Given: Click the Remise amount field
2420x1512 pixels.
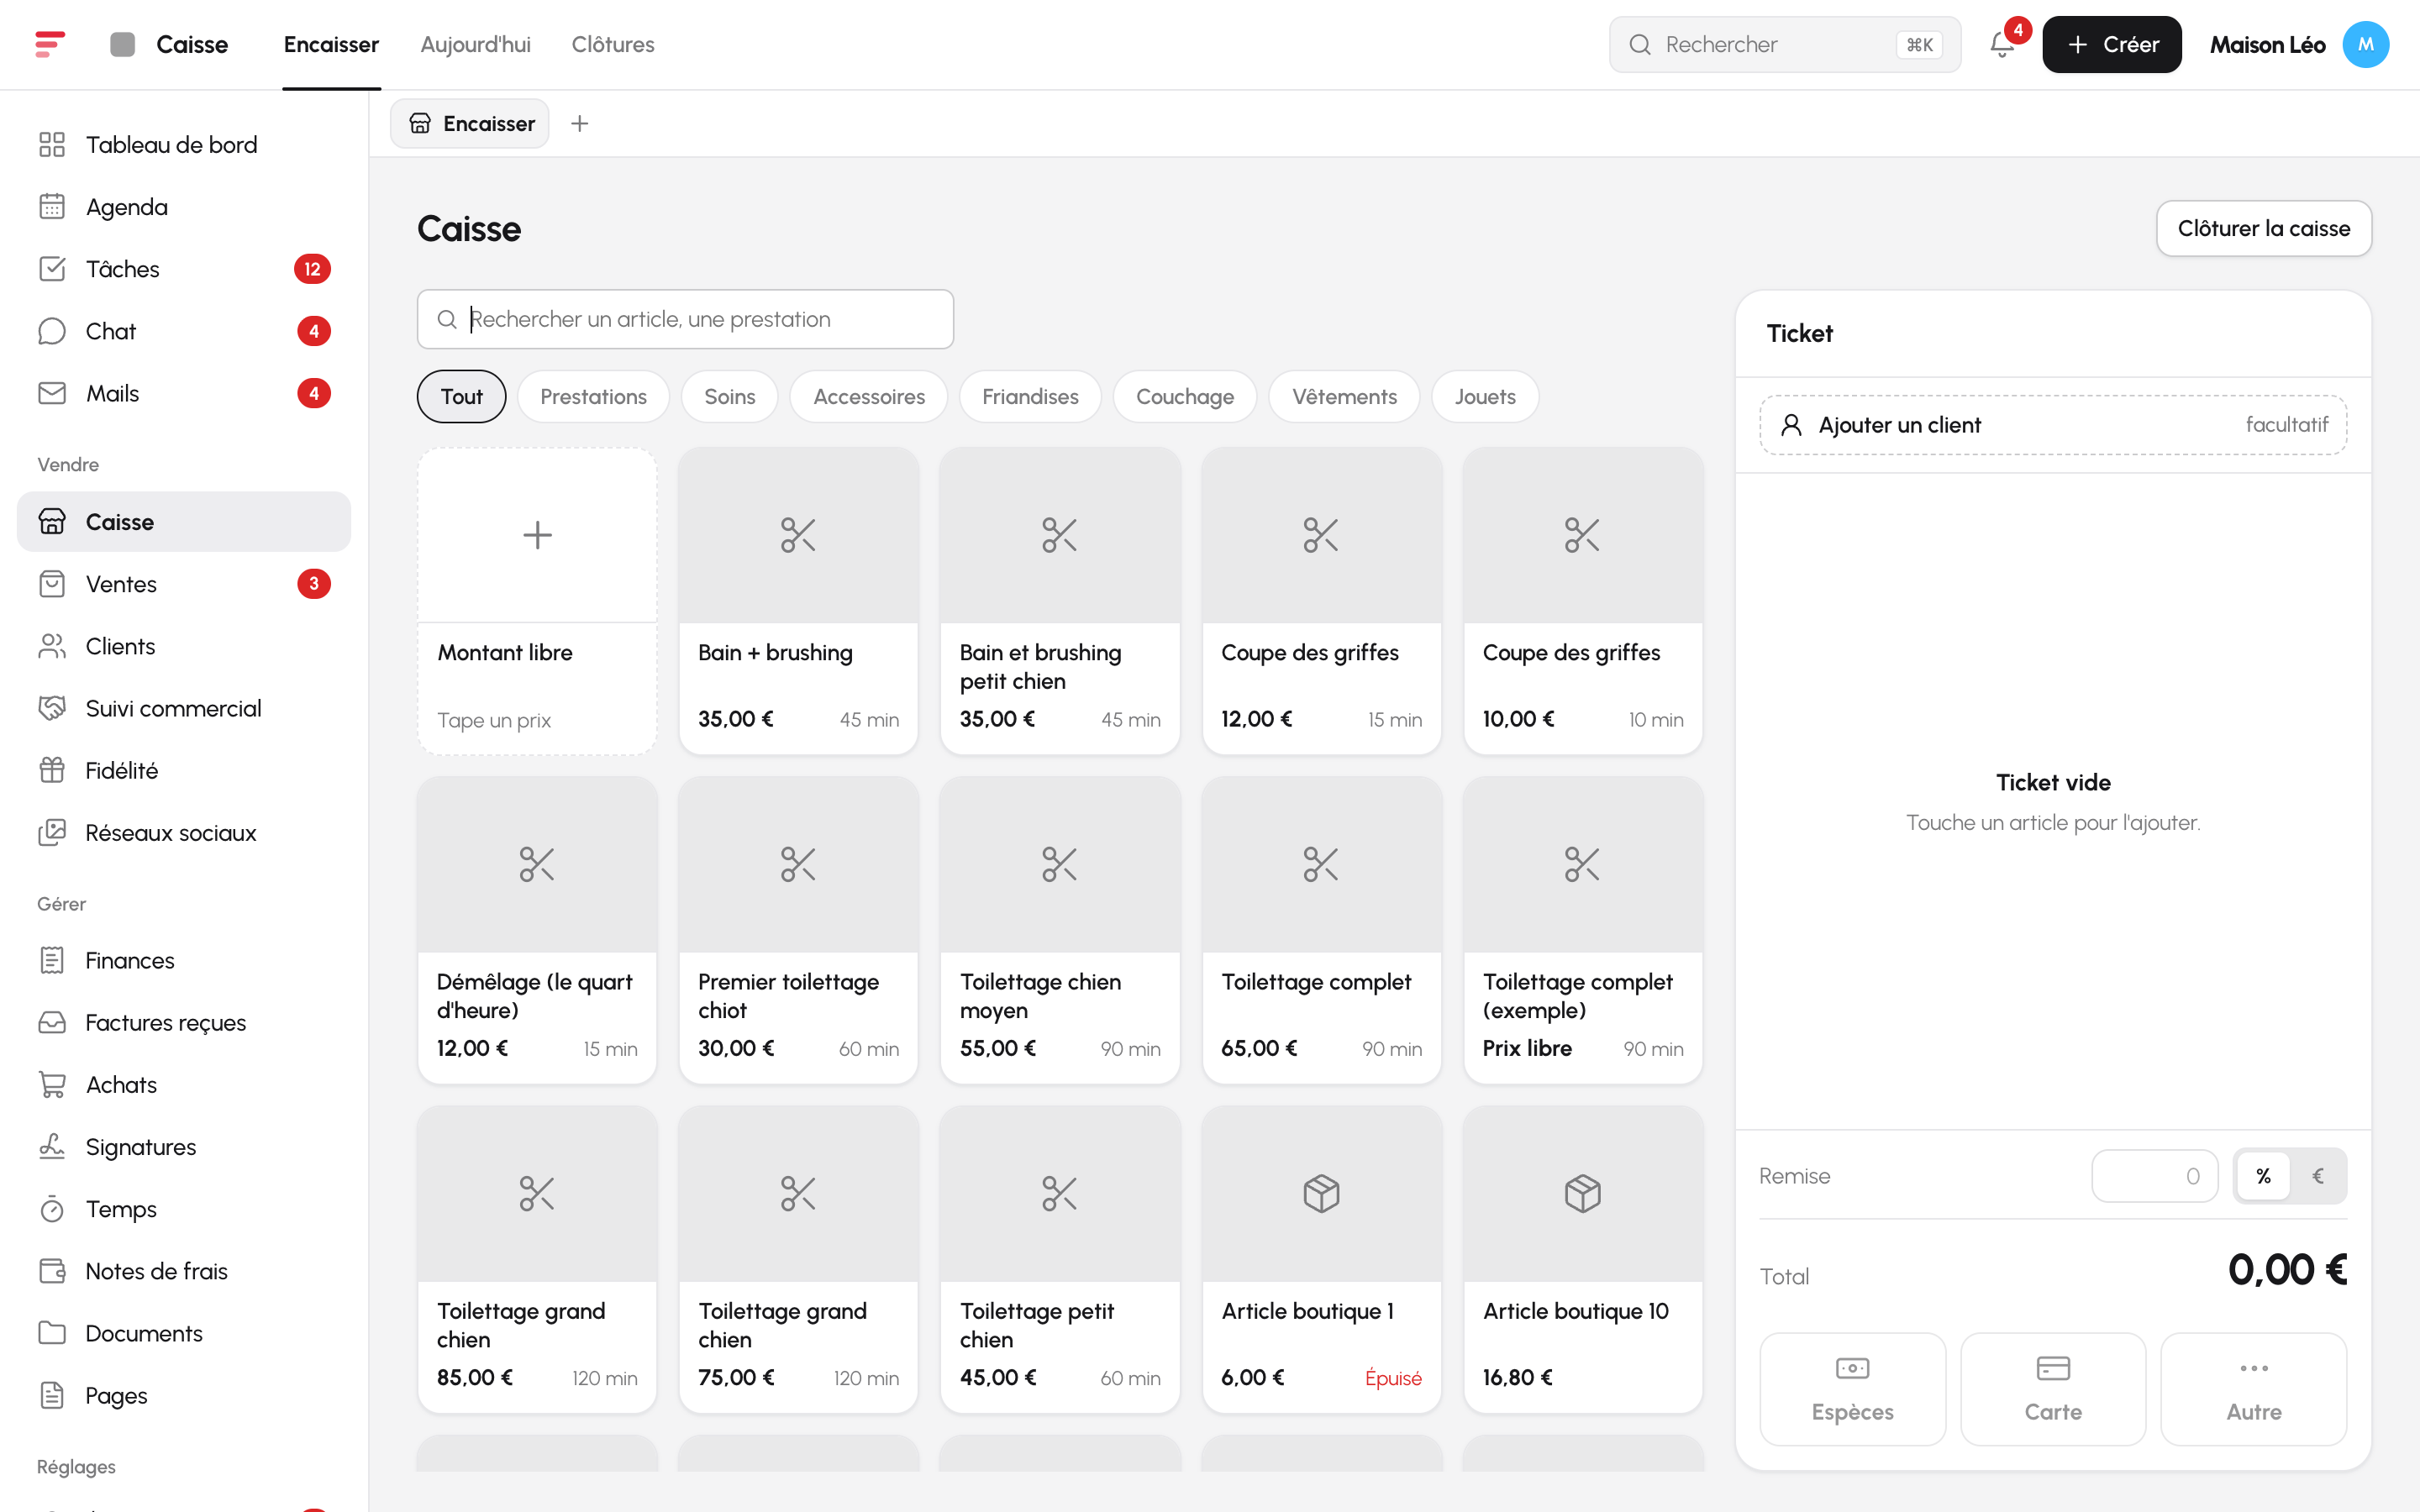Looking at the screenshot, I should 2154,1176.
